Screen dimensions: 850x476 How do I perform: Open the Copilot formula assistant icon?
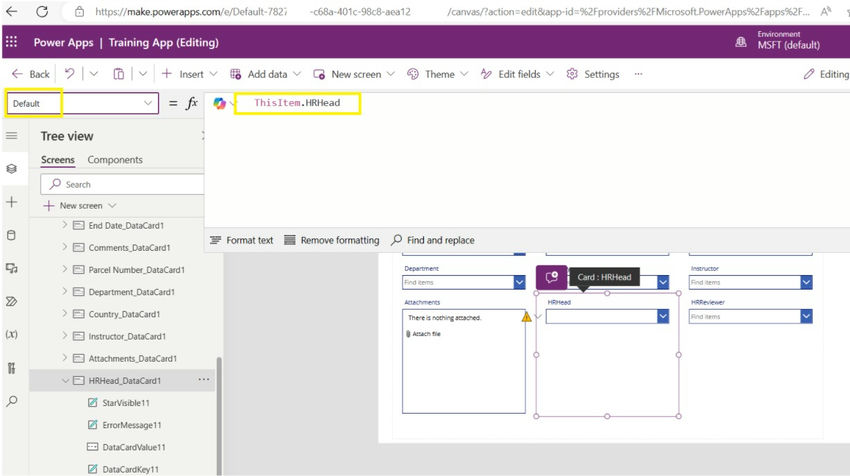(x=220, y=103)
